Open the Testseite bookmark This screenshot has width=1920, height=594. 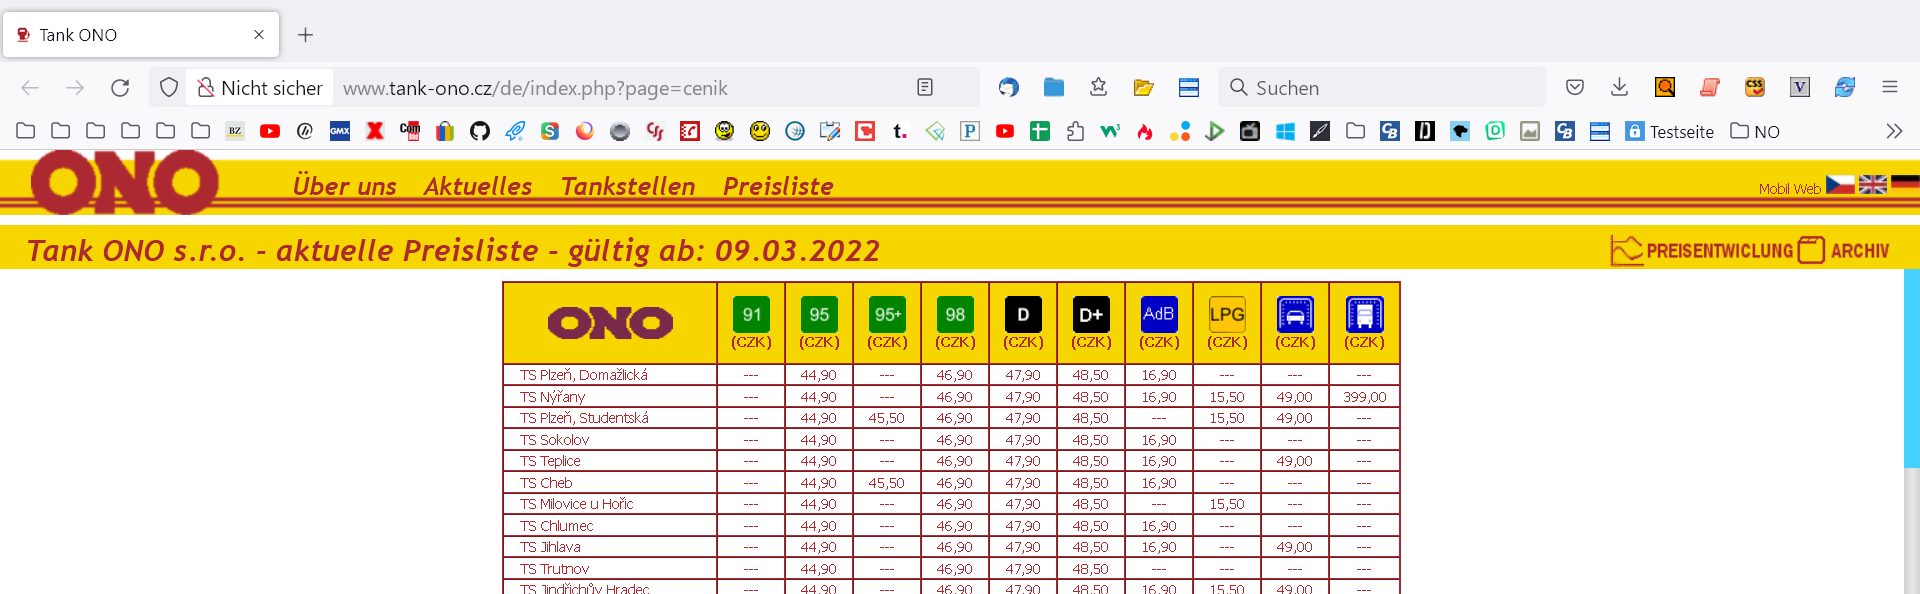1669,131
